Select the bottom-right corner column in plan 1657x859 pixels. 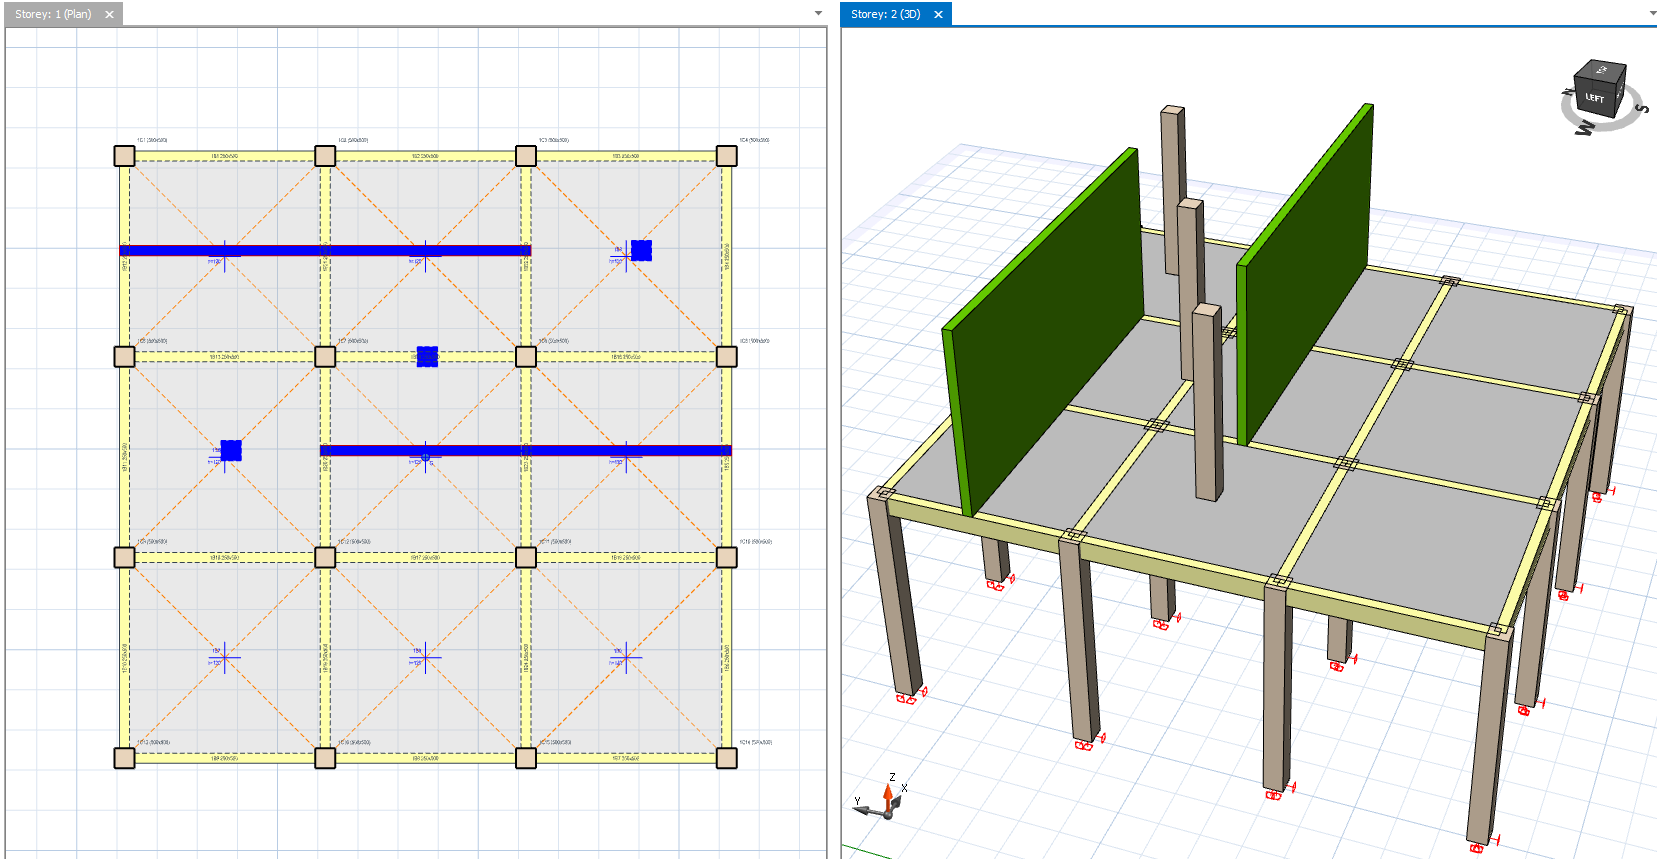727,758
